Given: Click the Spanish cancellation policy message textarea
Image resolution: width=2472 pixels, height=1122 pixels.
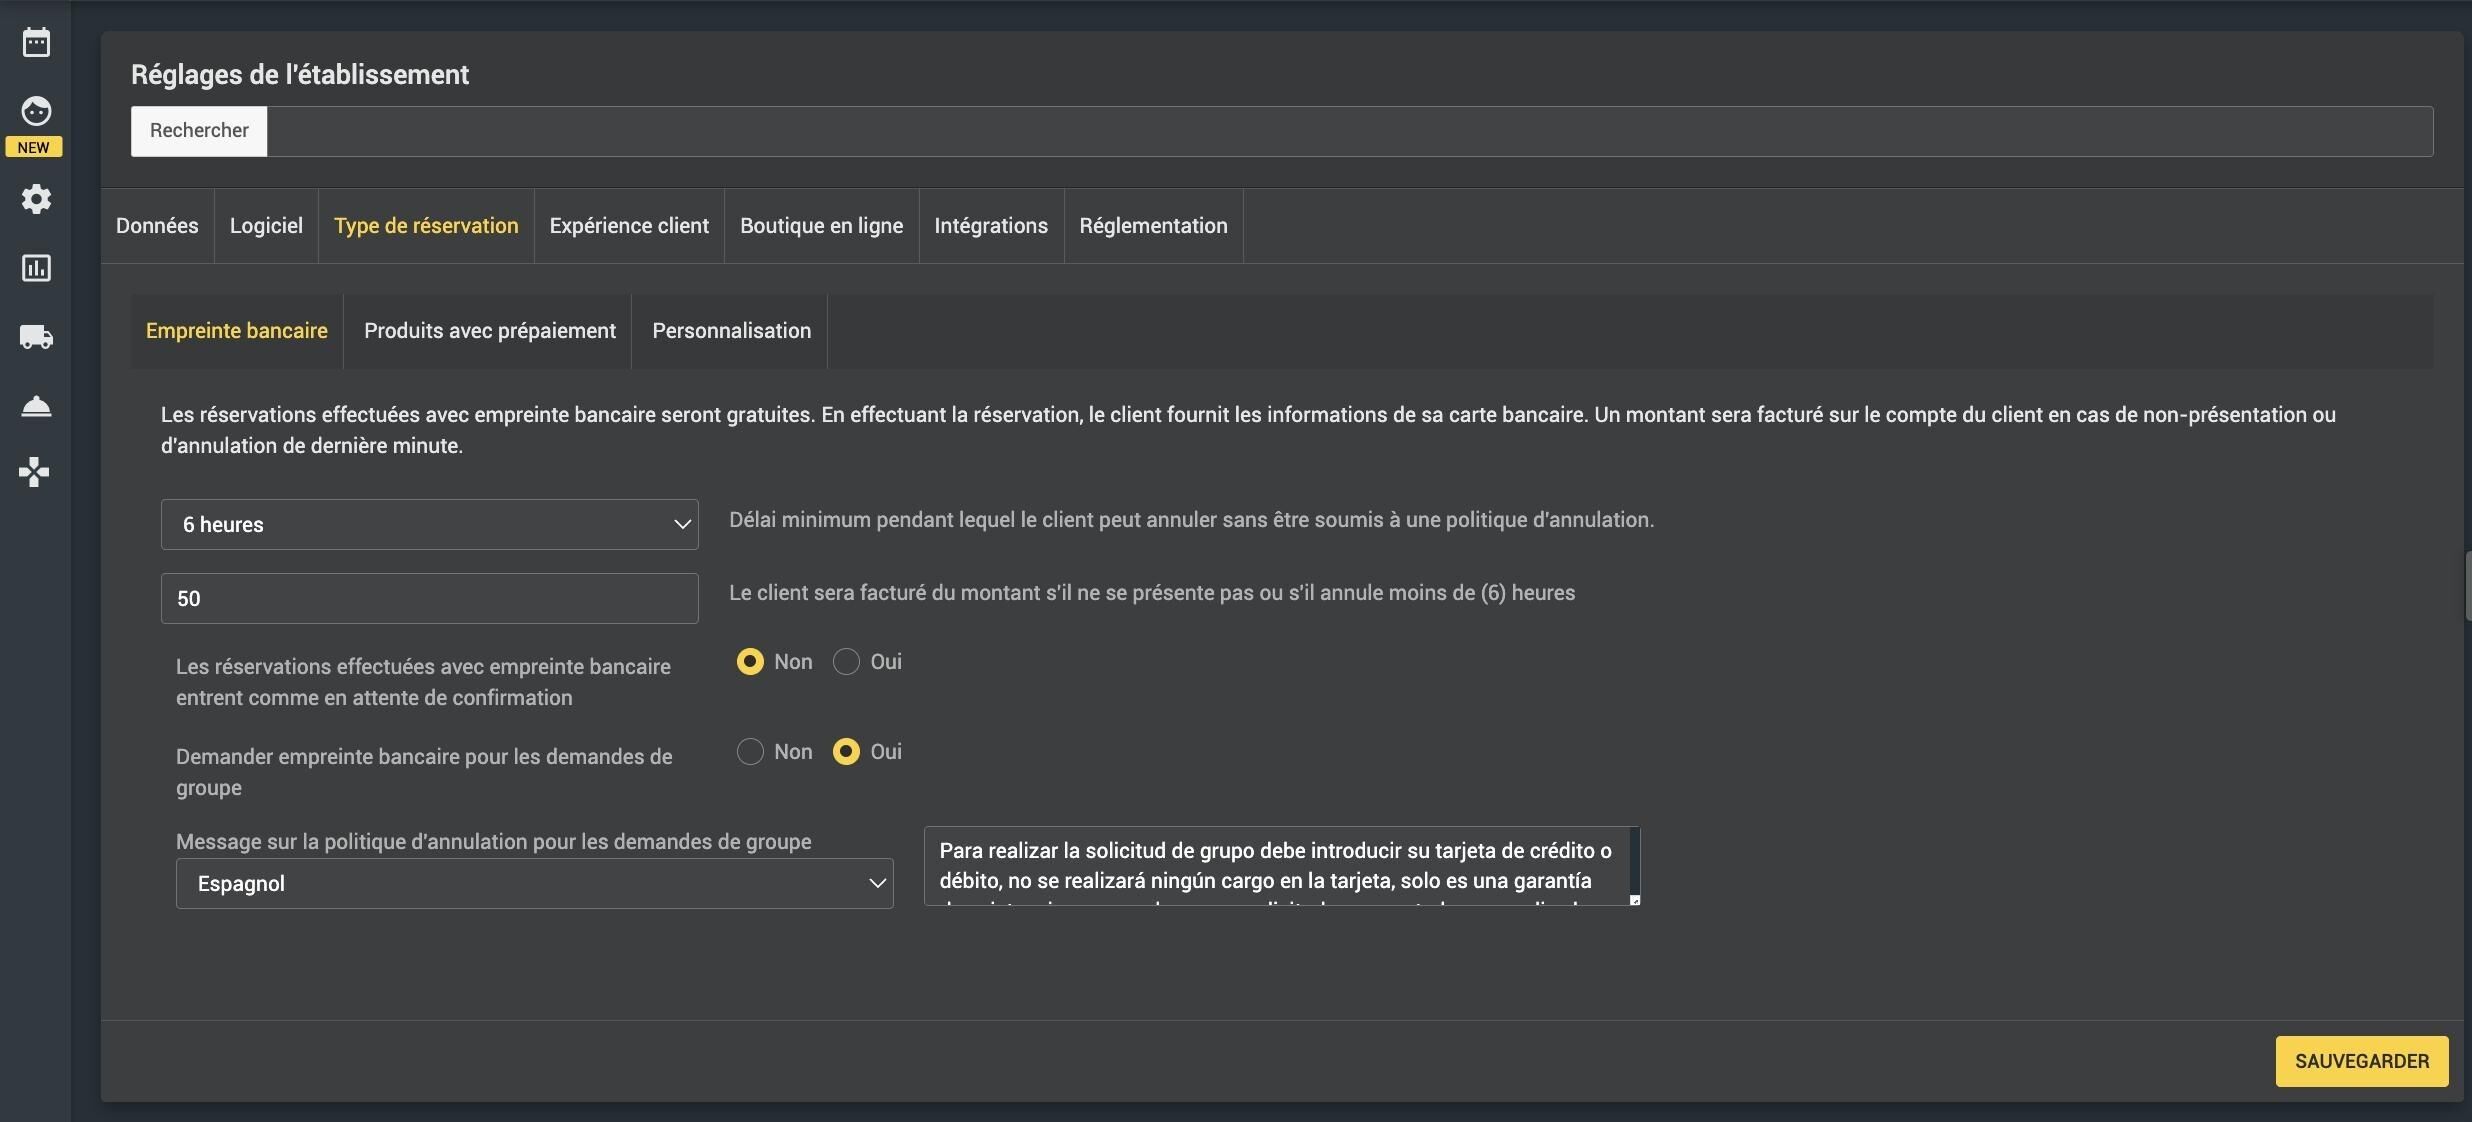Looking at the screenshot, I should coord(1282,866).
